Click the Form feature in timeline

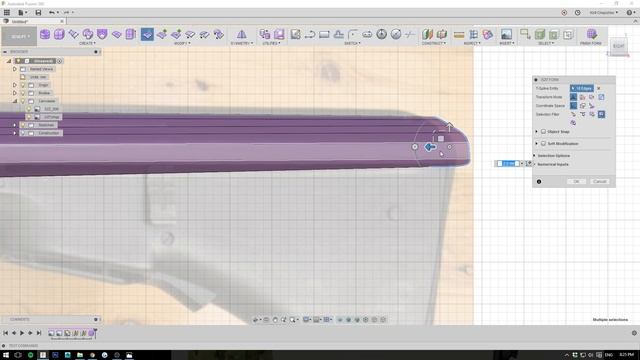[92, 333]
